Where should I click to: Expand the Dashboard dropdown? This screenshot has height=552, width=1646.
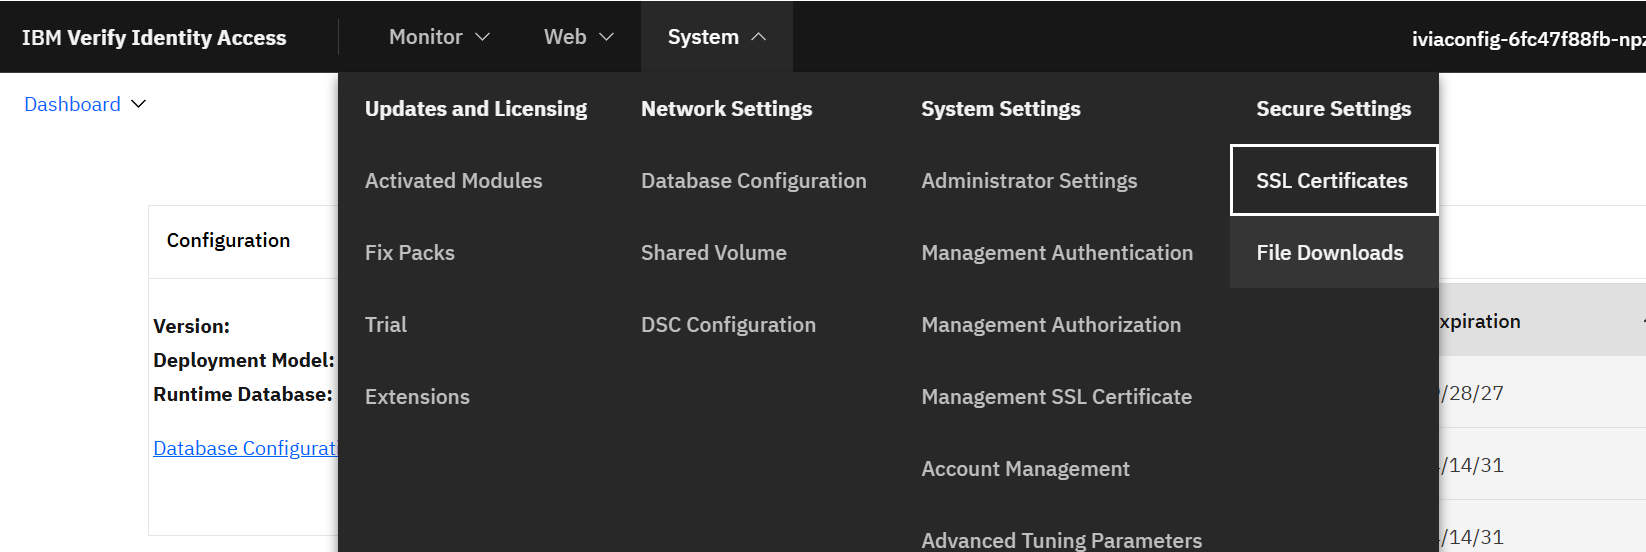pyautogui.click(x=85, y=104)
